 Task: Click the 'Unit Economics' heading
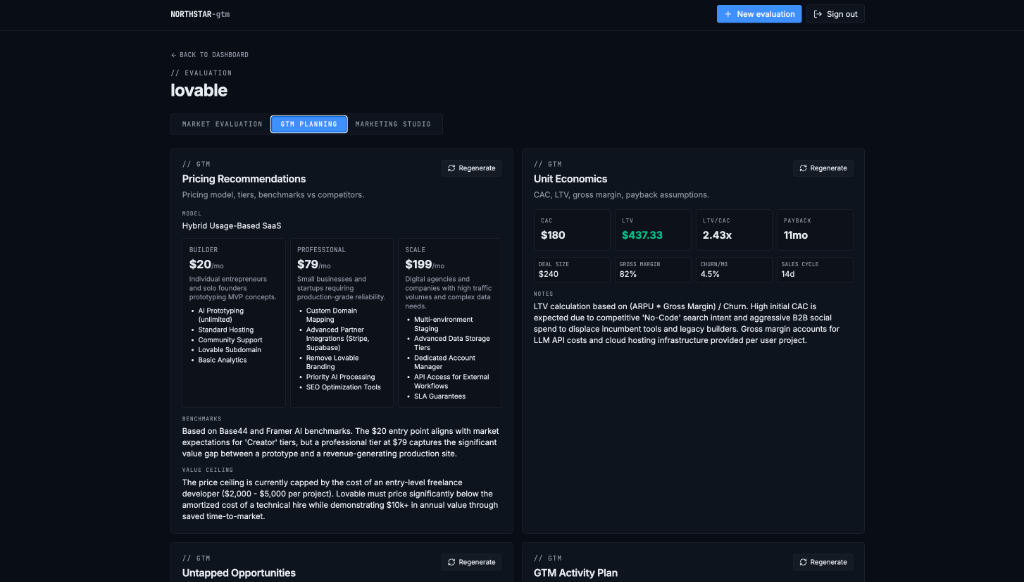click(x=570, y=179)
